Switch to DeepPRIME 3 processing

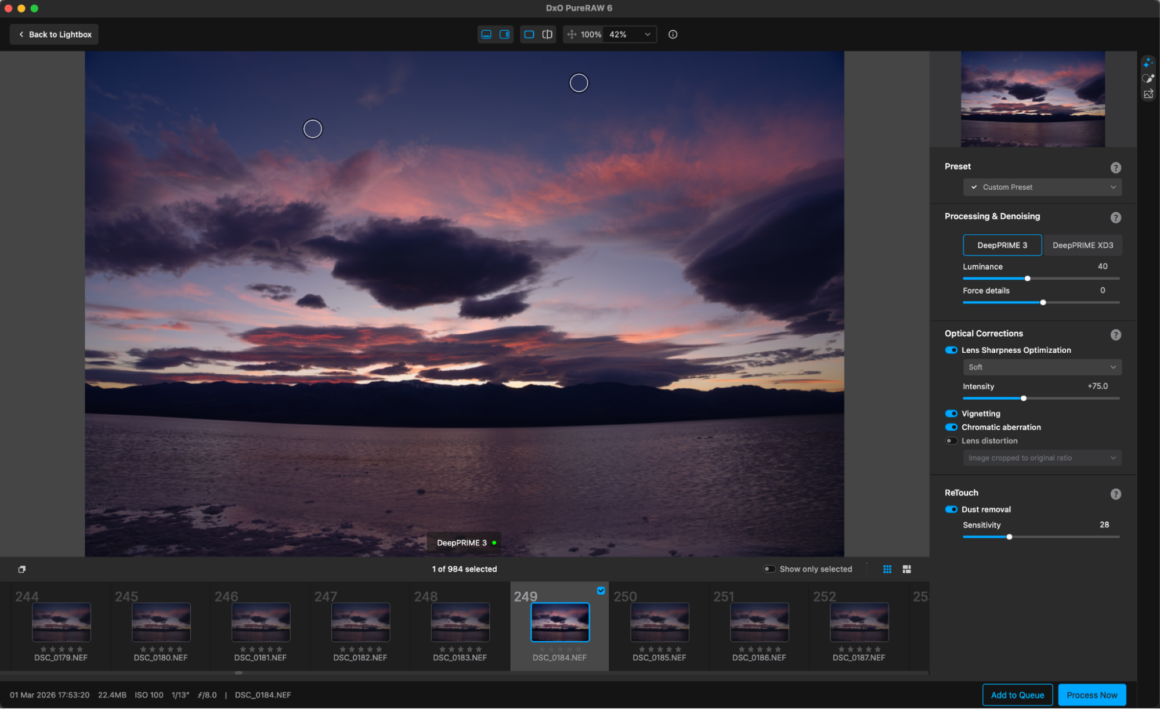1001,244
